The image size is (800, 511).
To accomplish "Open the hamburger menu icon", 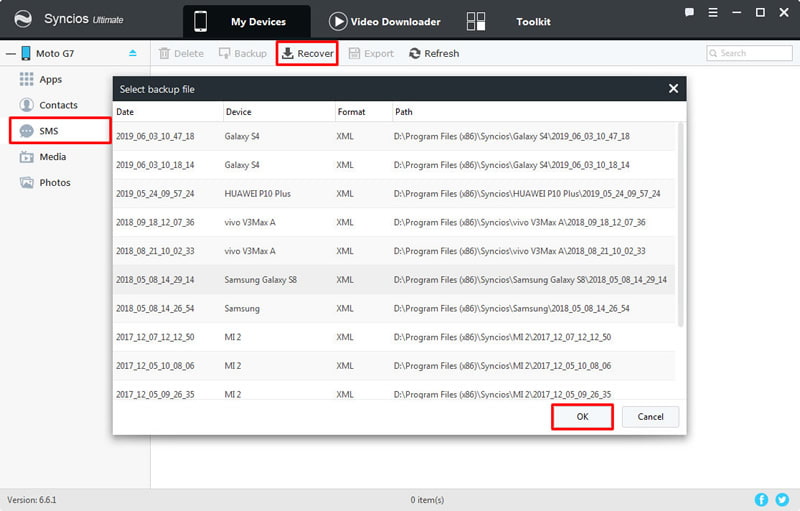I will pyautogui.click(x=713, y=12).
